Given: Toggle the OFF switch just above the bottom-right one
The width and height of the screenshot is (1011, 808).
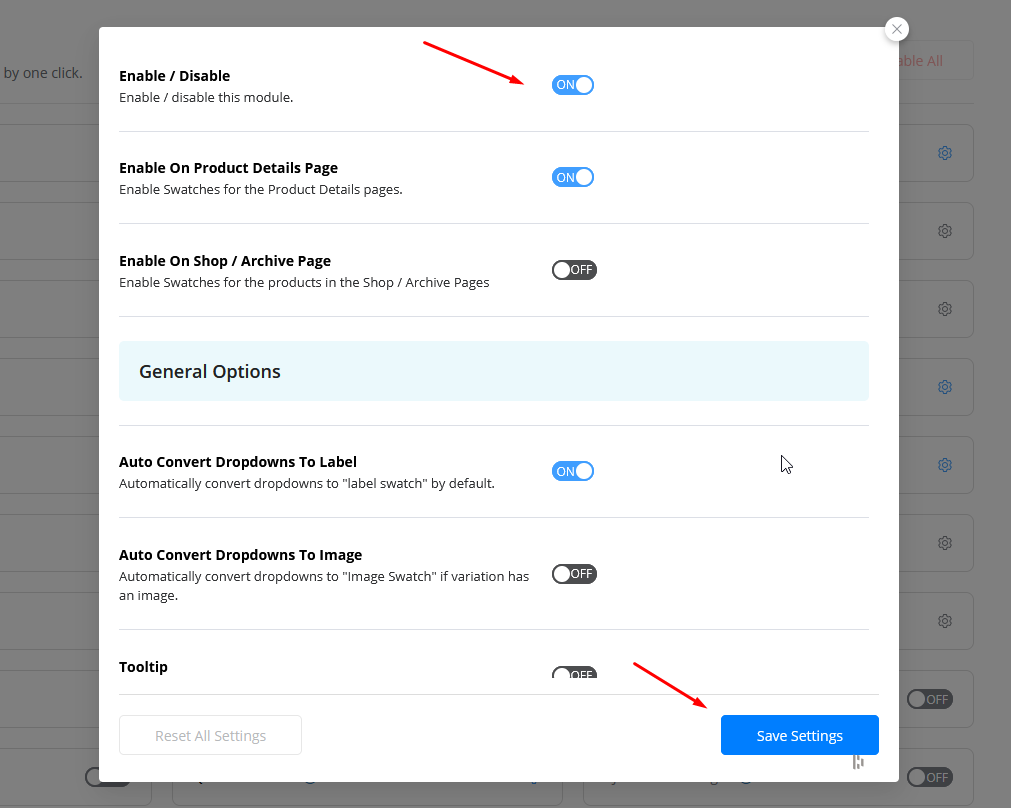Looking at the screenshot, I should coord(929,699).
